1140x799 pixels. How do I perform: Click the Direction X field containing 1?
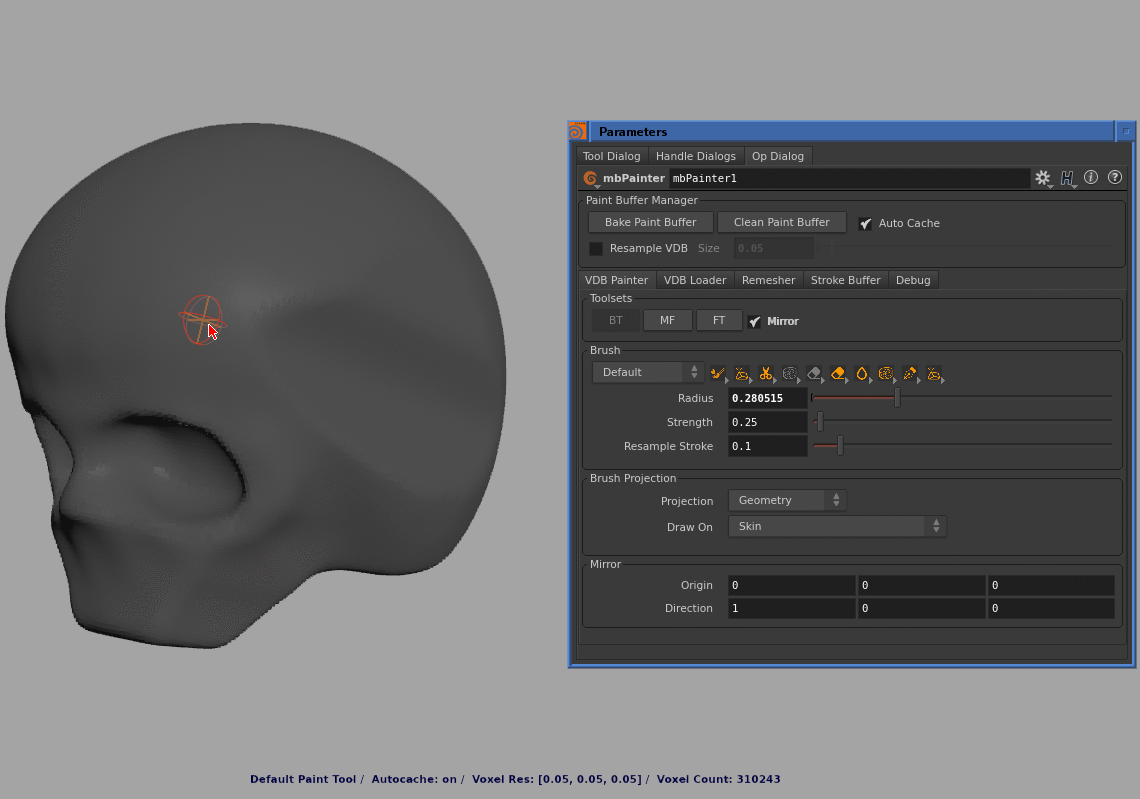(790, 608)
